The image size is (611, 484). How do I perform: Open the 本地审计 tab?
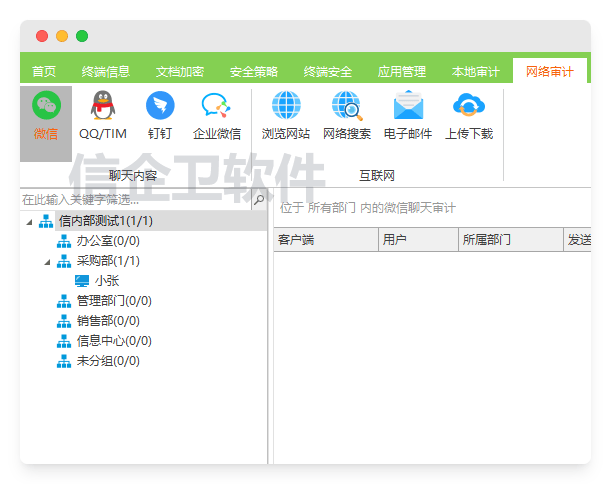475,72
